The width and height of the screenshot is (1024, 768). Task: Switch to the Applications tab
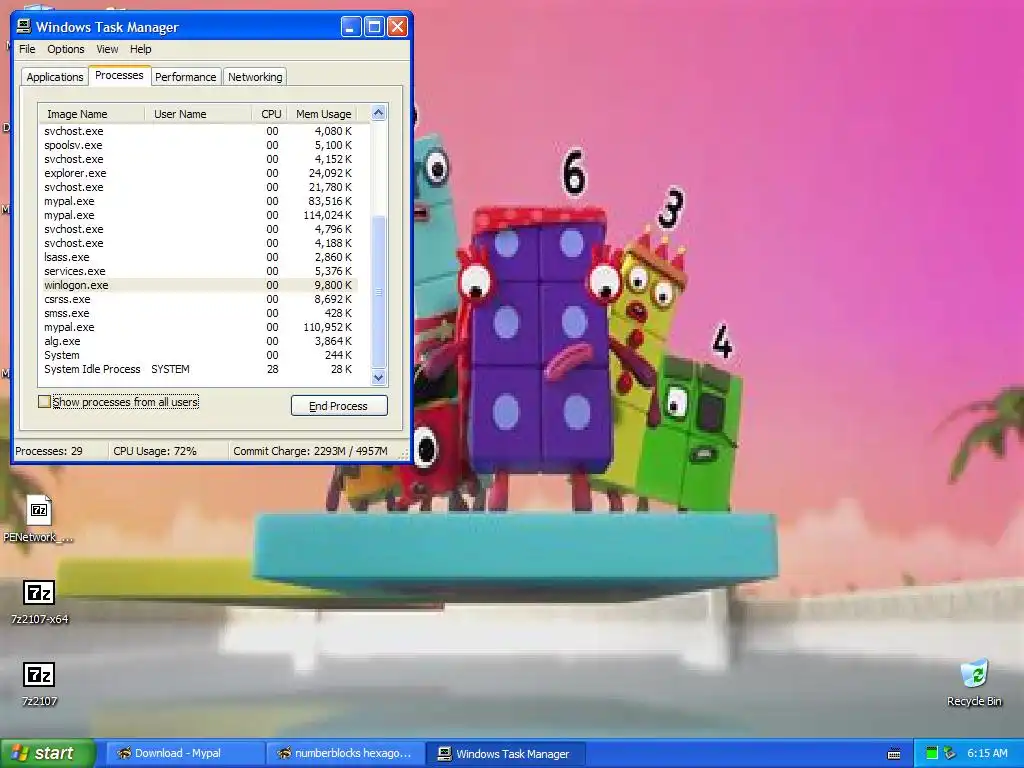(x=55, y=76)
